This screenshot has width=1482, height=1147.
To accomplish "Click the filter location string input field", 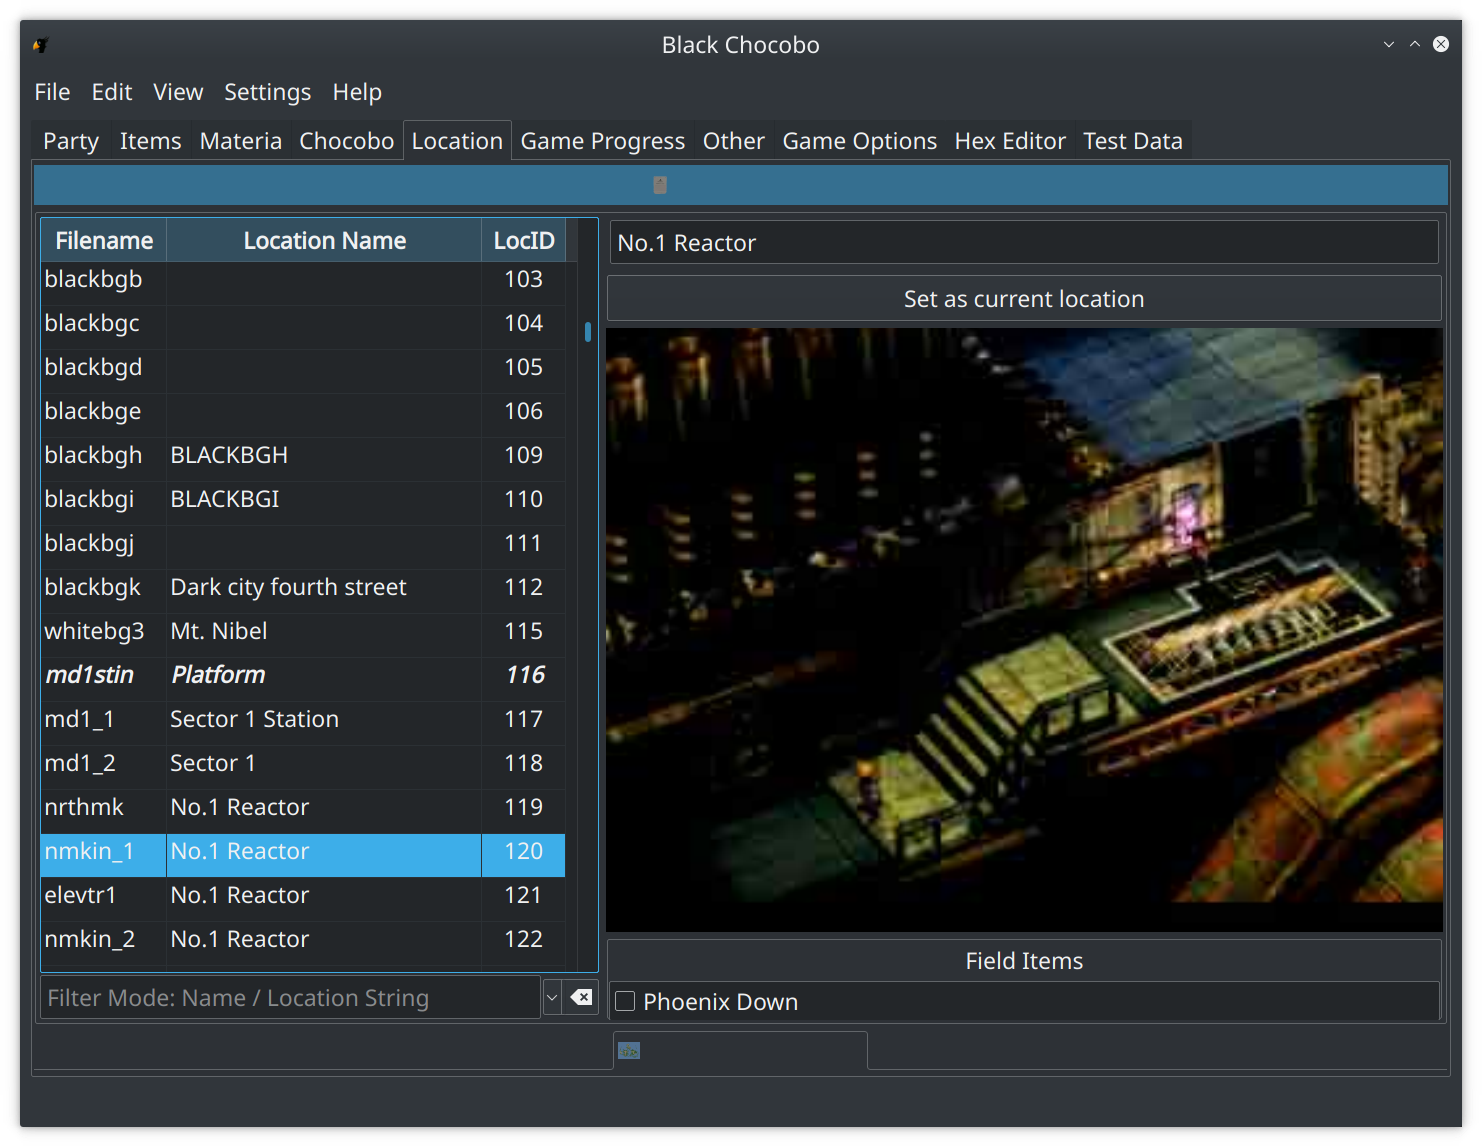I will tap(291, 997).
